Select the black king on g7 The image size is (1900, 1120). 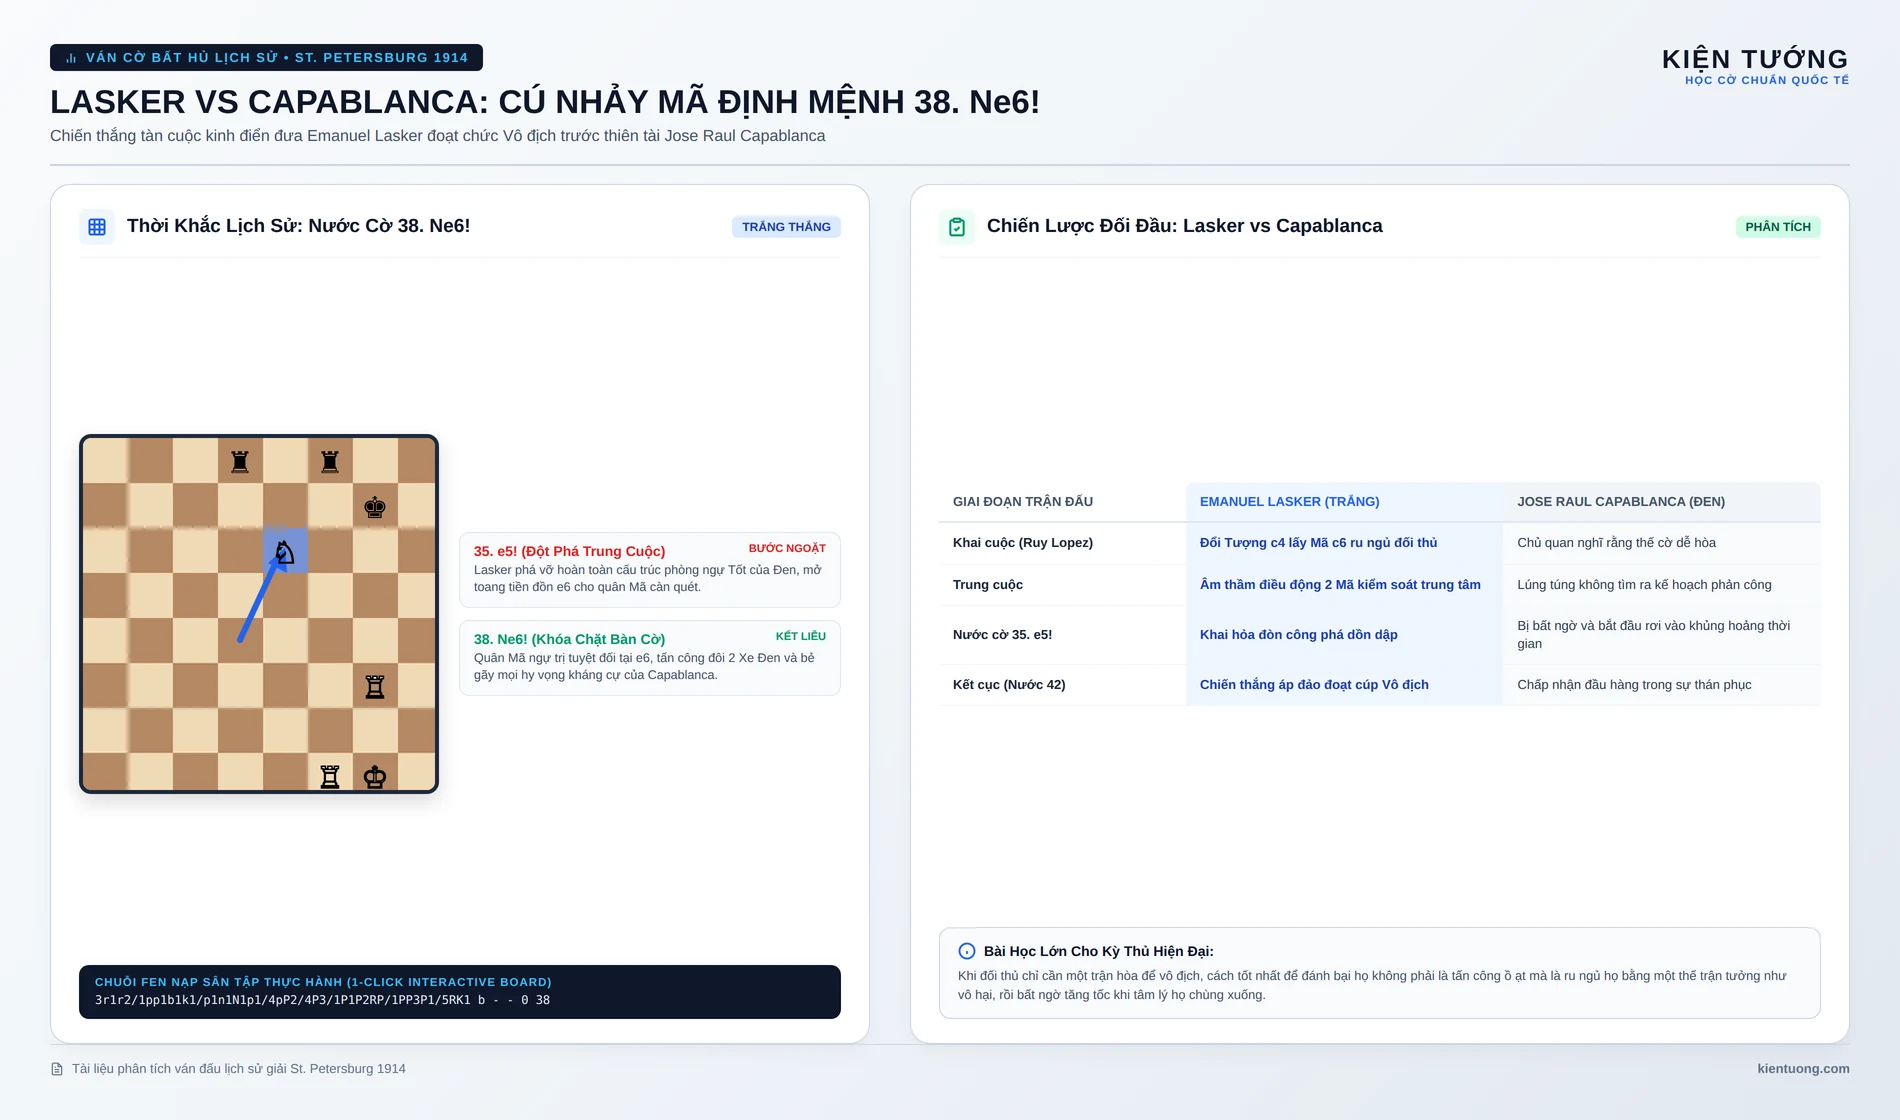coord(375,506)
